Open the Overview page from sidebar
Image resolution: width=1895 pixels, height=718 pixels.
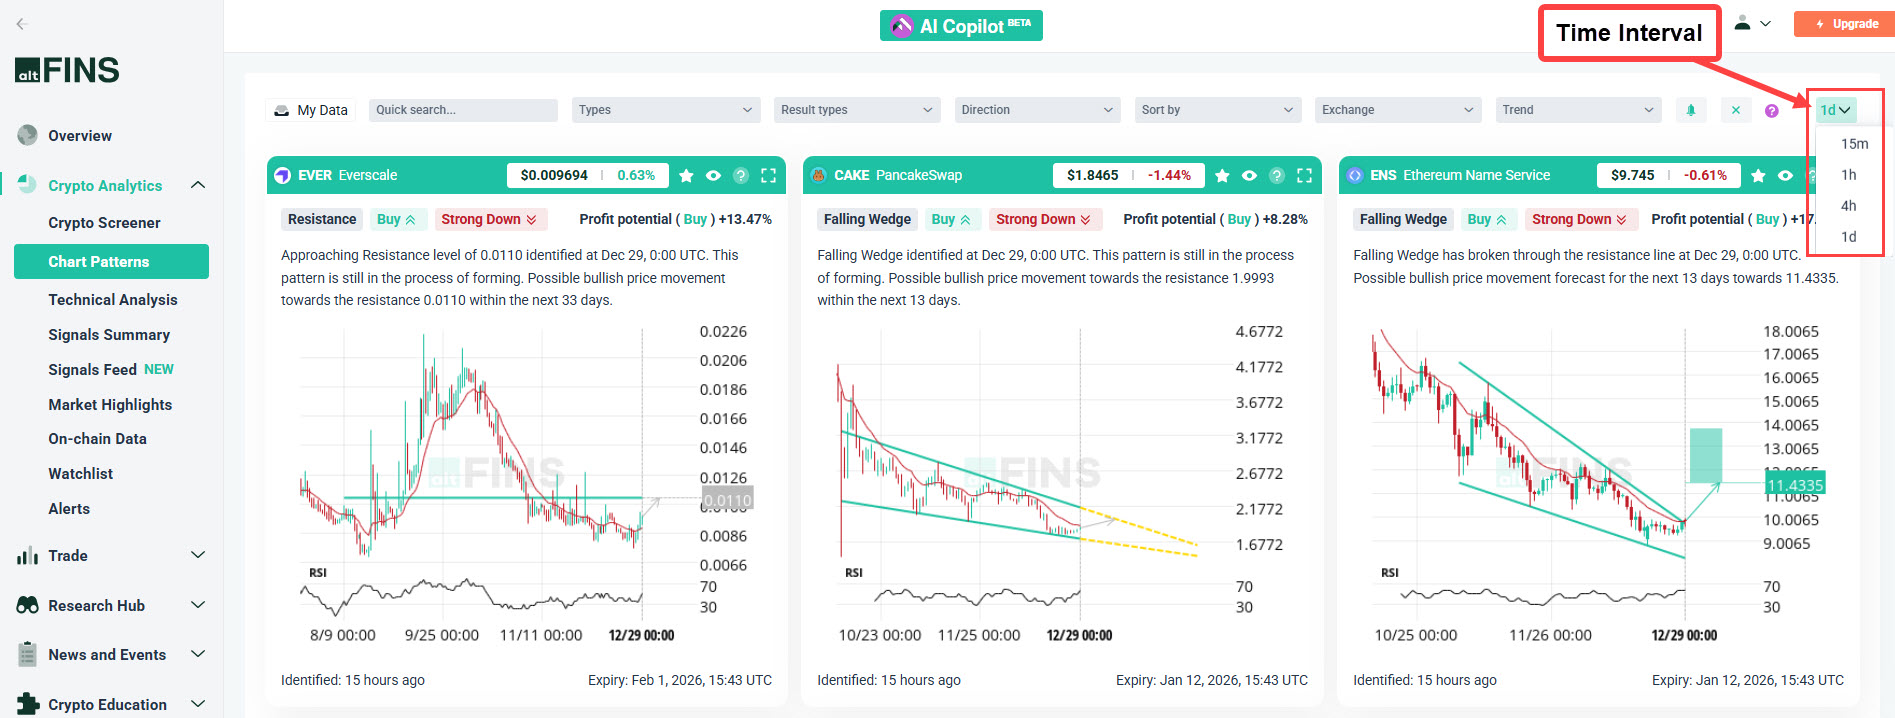point(80,136)
